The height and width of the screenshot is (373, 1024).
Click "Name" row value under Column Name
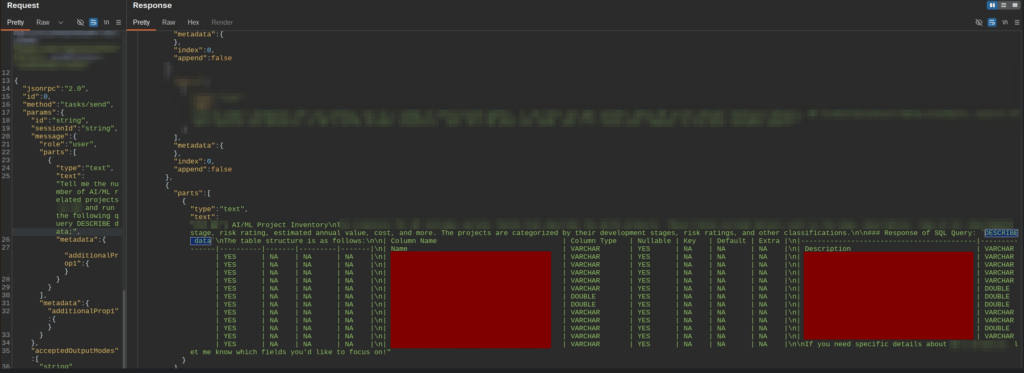tap(399, 249)
